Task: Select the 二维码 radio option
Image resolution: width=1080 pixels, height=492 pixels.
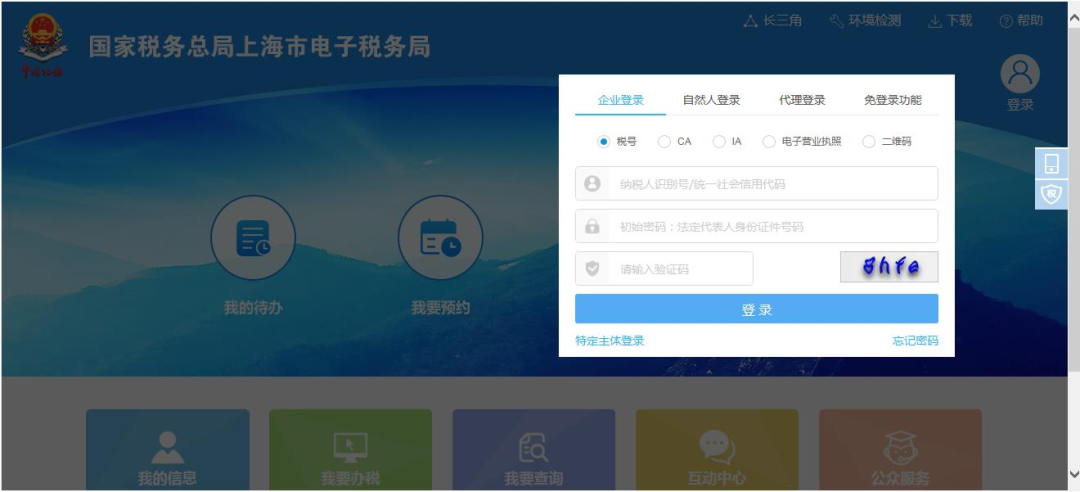Action: [868, 142]
